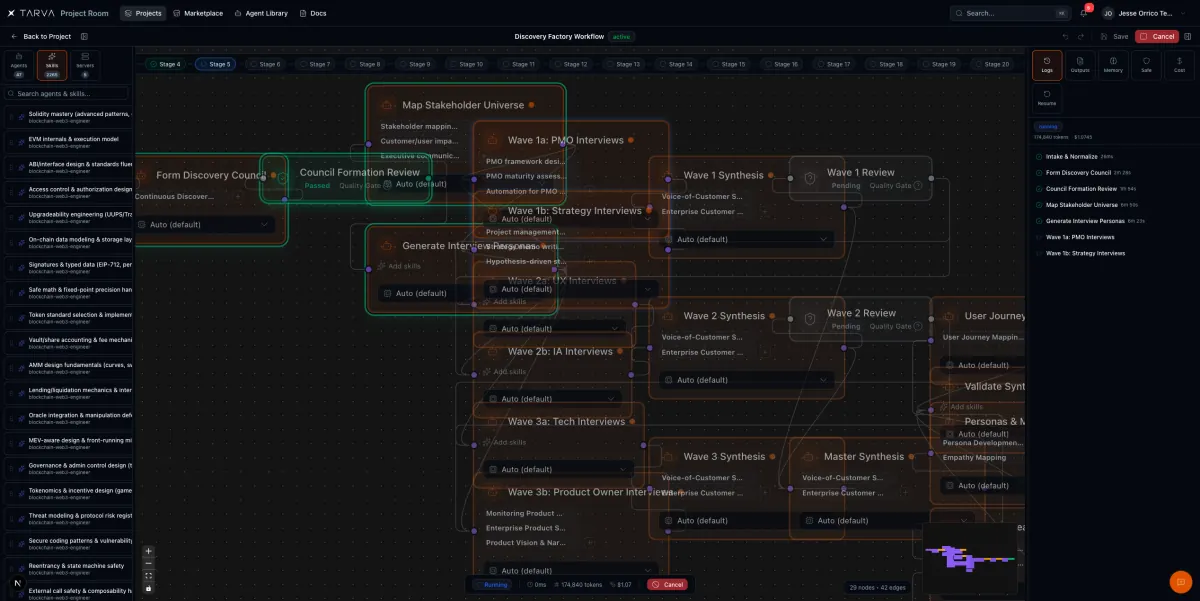
Task: Open Auto (default) dropdown in Form Discovery Council
Action: tap(204, 224)
